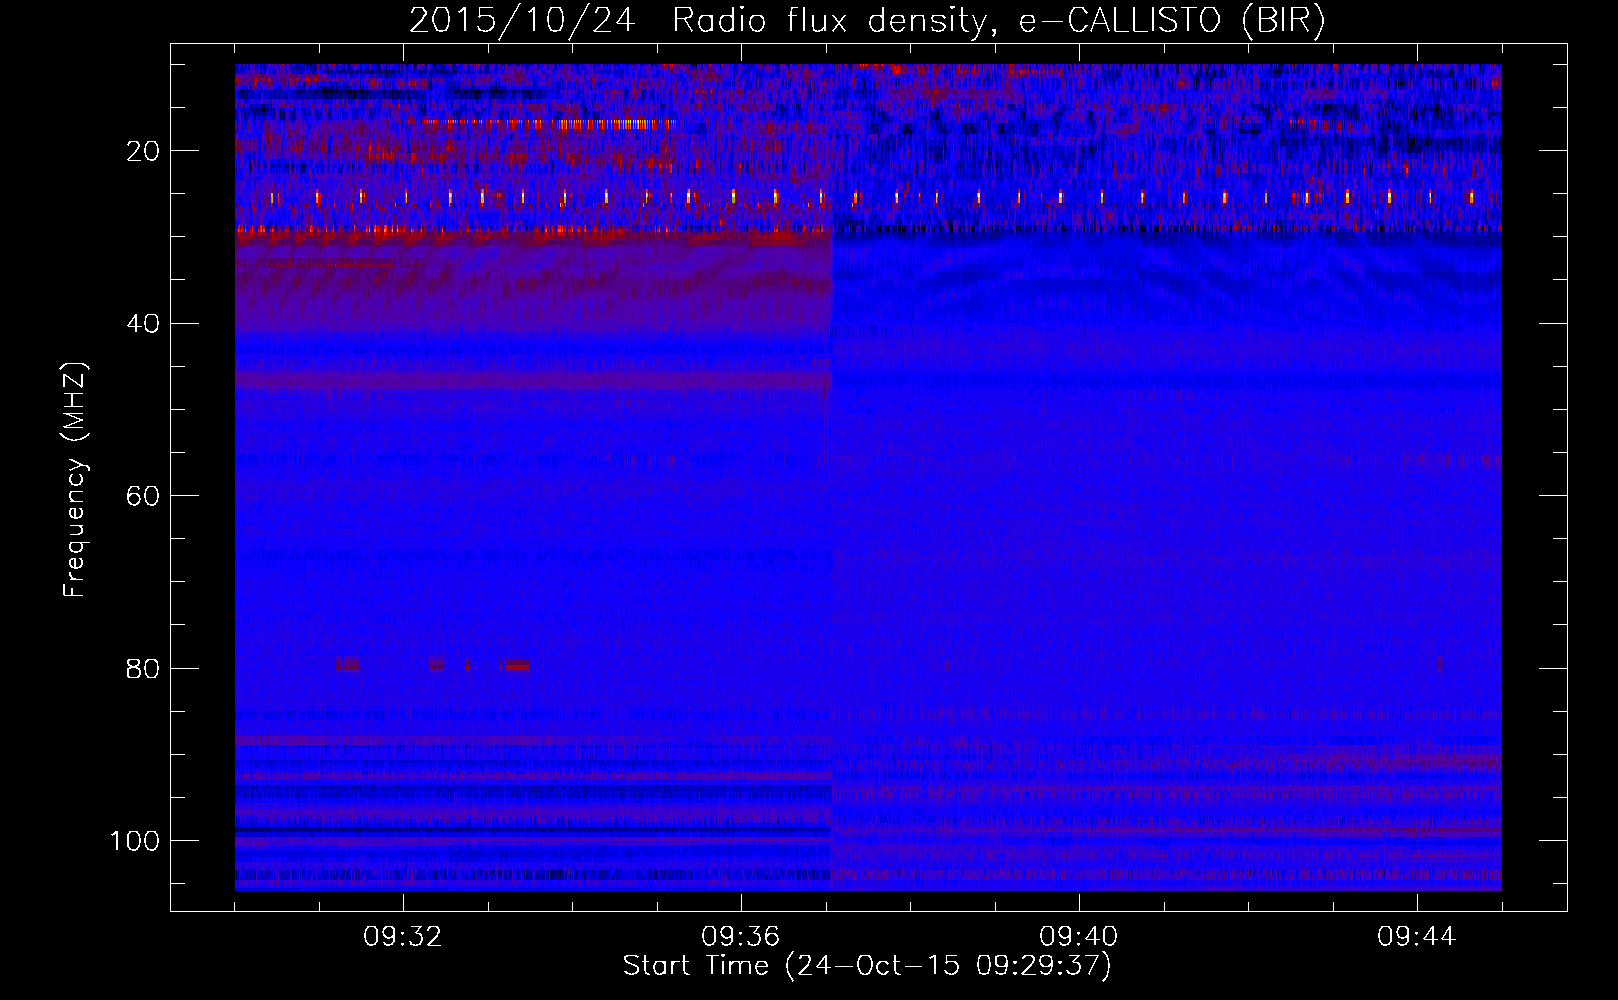Click the 09:36 time tick label
Screen dimensions: 1618x1000
pos(741,937)
